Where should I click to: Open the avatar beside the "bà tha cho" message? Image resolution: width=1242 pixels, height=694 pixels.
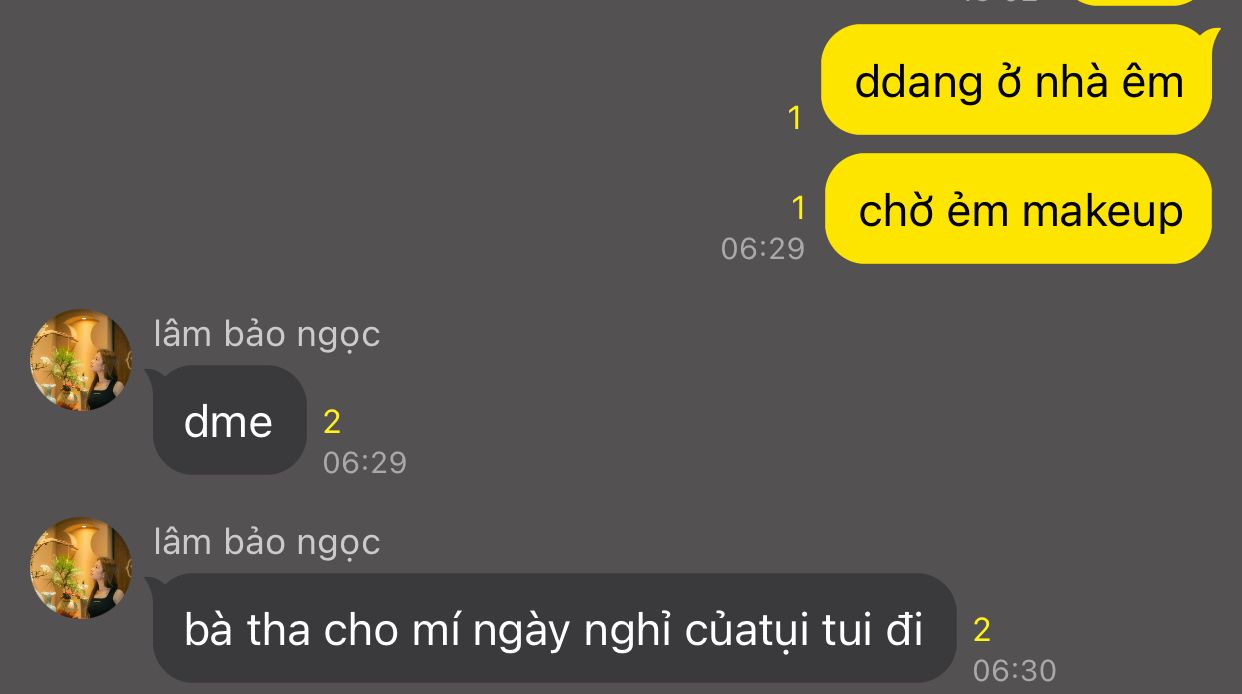81,568
